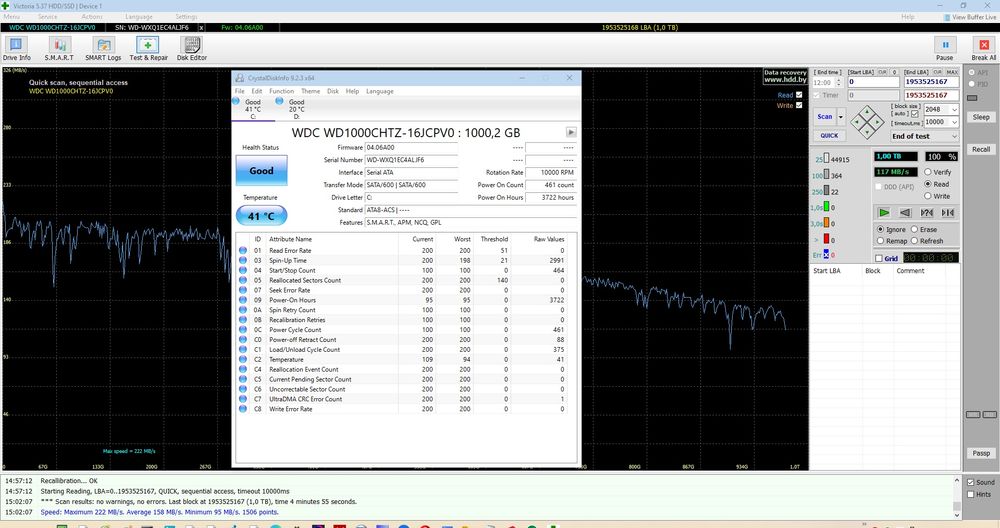Screen dimensions: 1000x528
Task: Open CrystalDiskInfo Disk menu
Action: (333, 91)
